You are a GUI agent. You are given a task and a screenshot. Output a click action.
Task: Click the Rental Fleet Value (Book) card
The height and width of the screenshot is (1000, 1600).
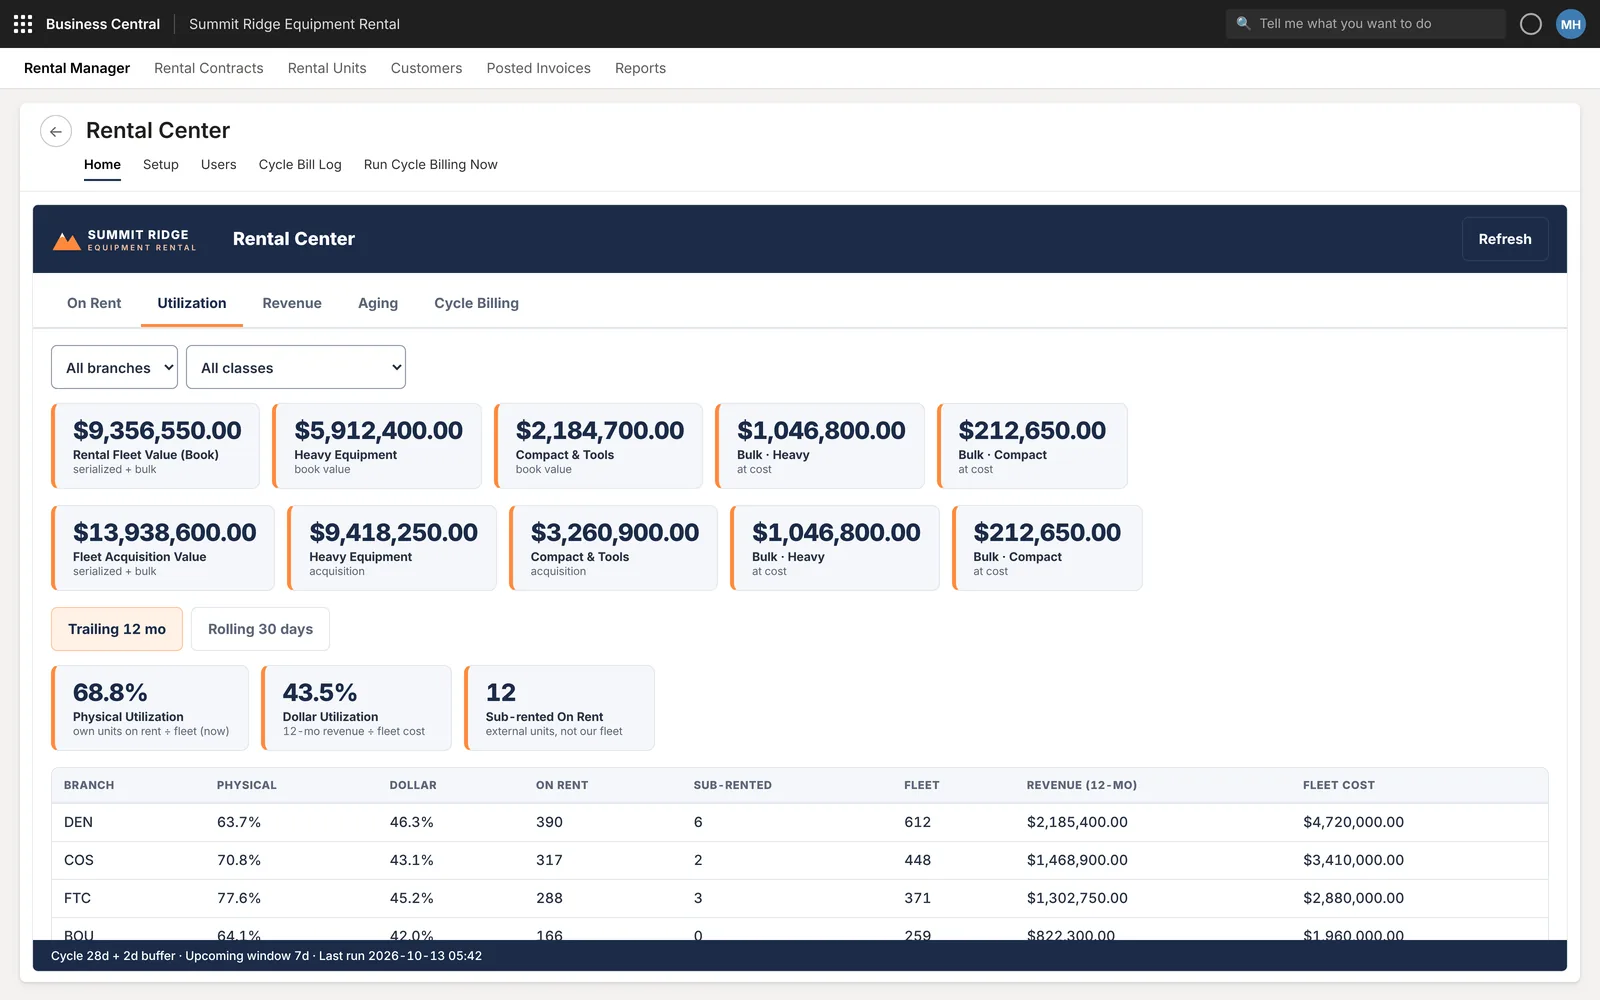[x=155, y=446]
